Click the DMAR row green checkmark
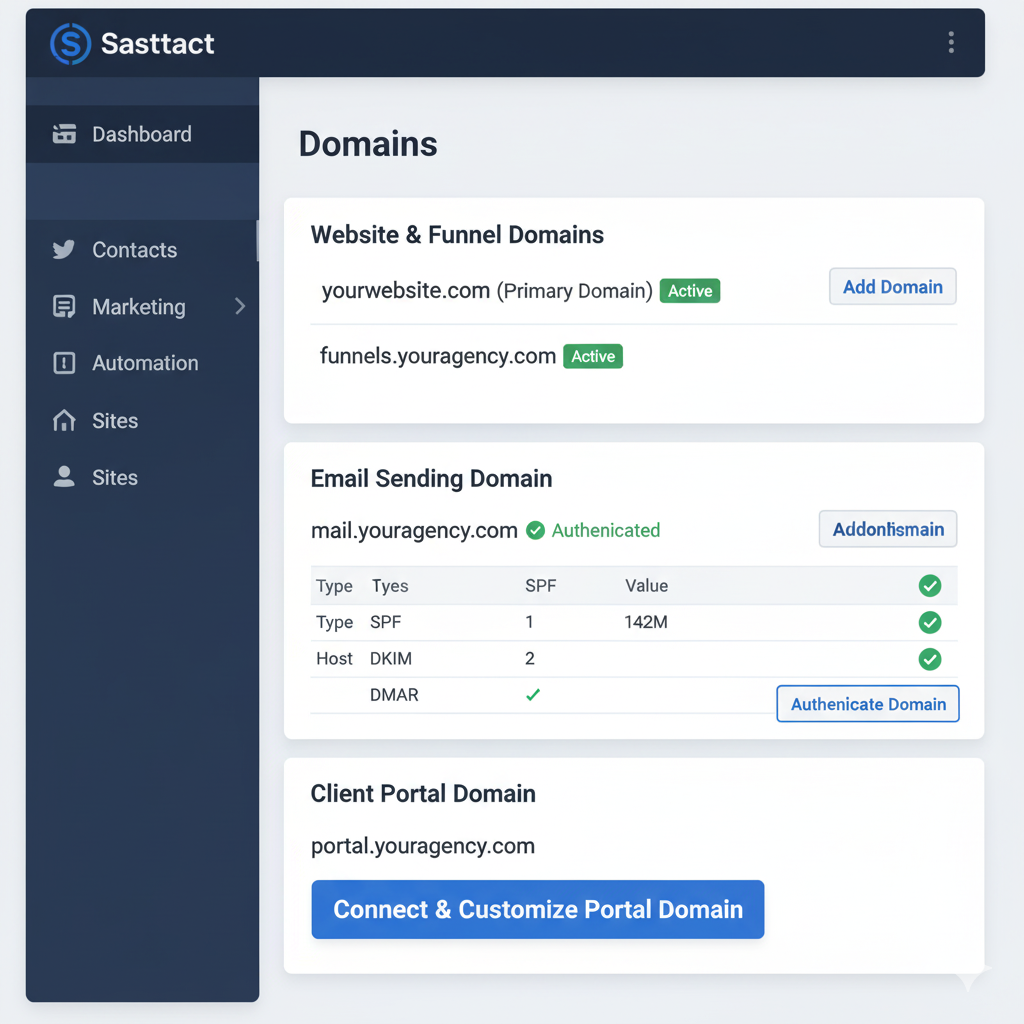 [x=533, y=694]
